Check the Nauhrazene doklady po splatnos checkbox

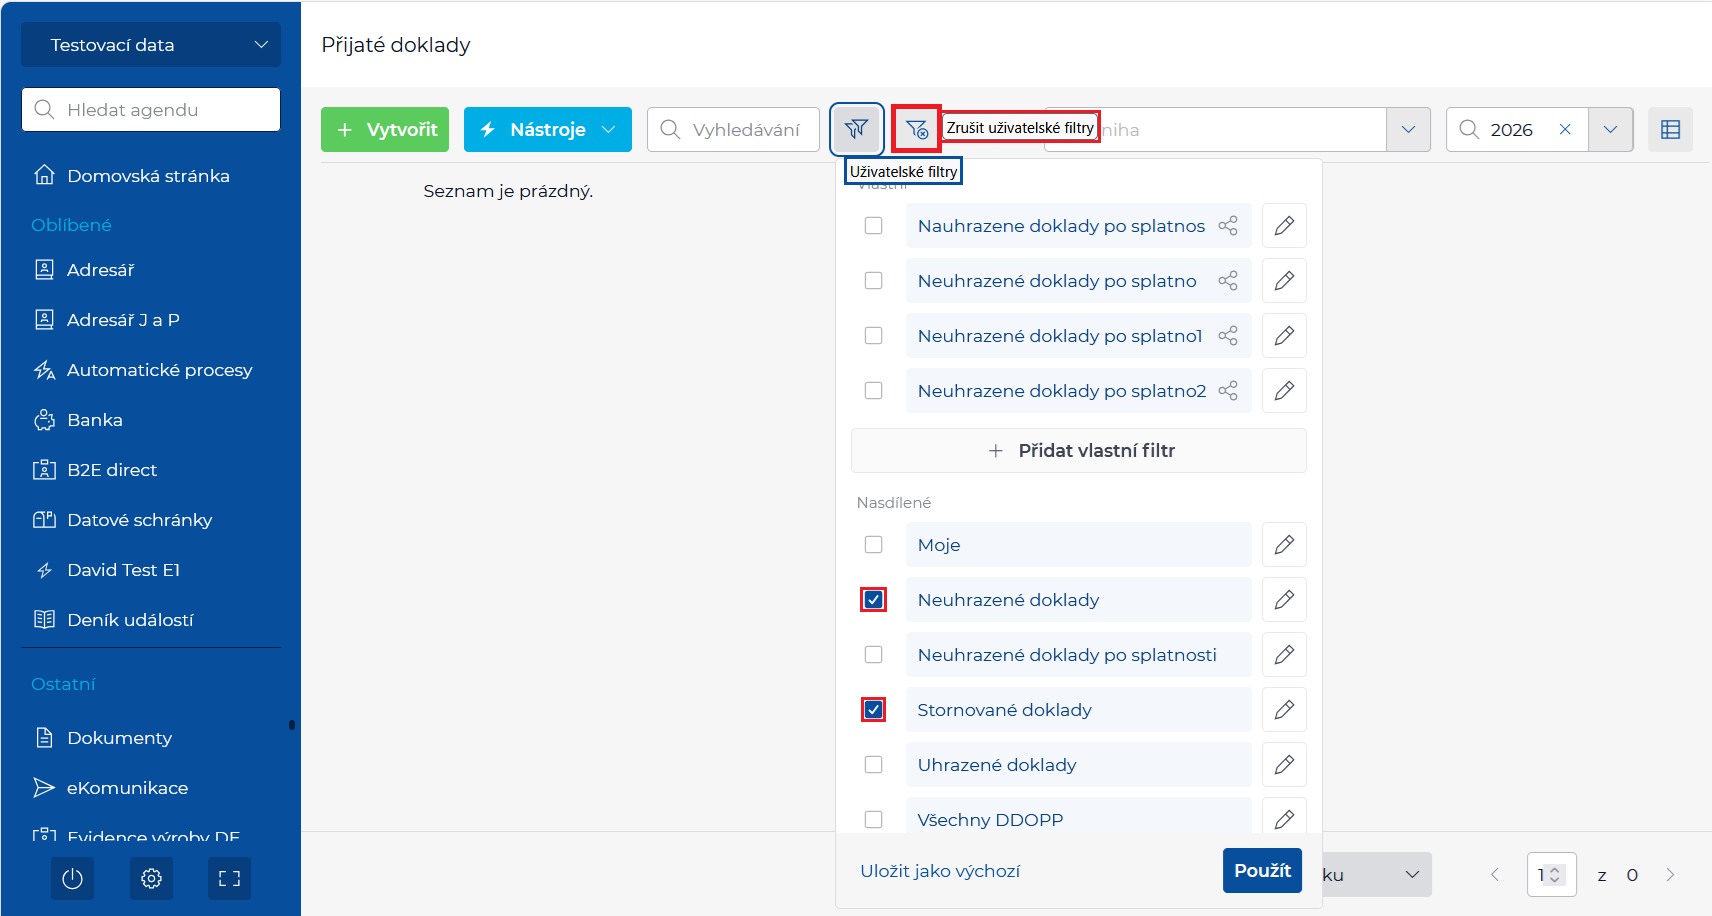pyautogui.click(x=874, y=226)
